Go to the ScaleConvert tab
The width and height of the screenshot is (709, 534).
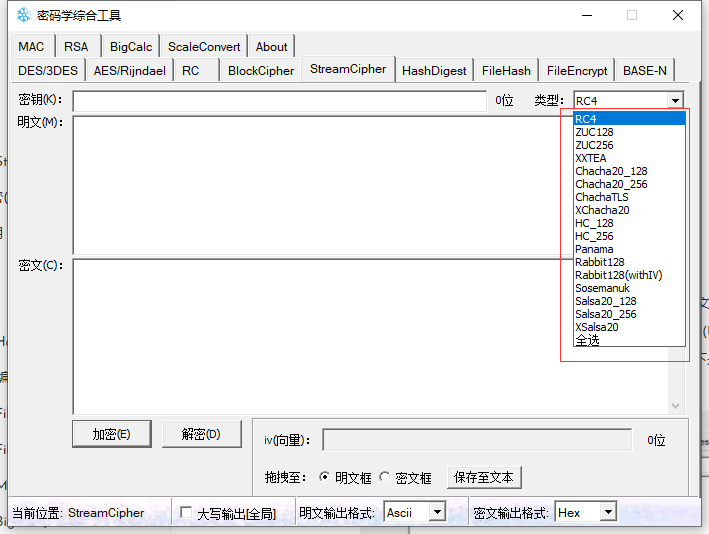(204, 47)
